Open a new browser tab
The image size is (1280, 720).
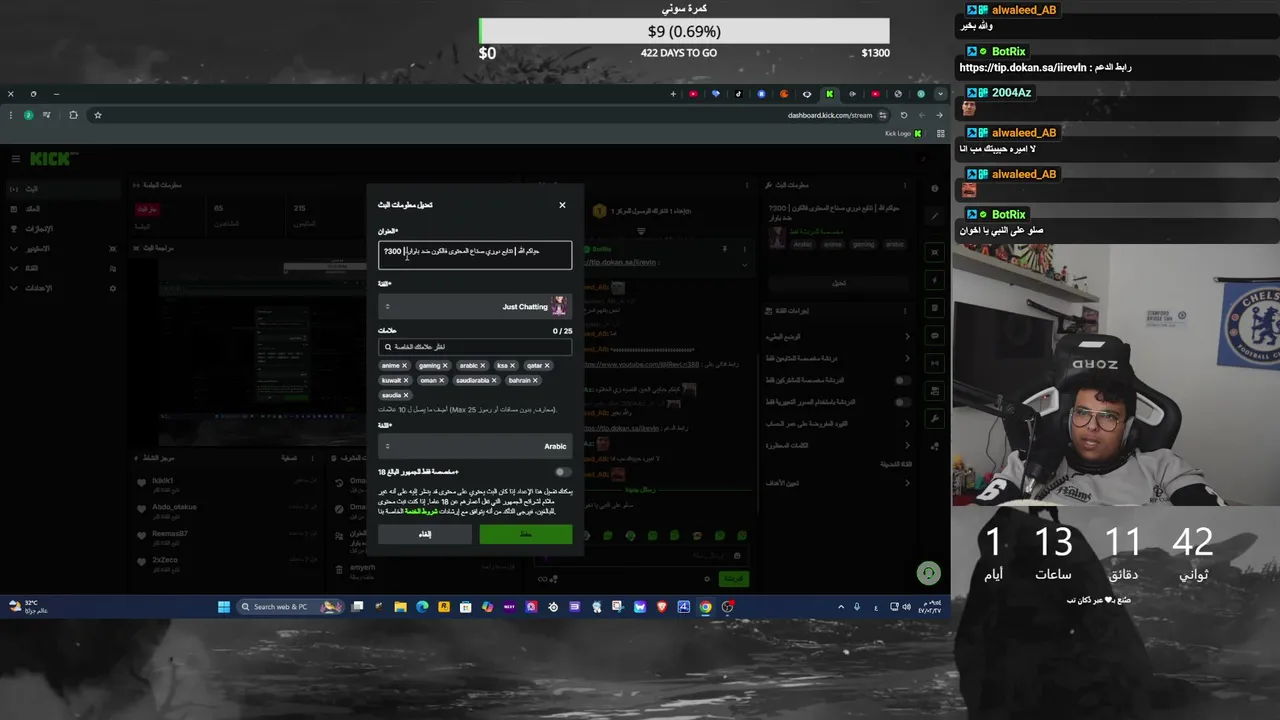coord(673,94)
